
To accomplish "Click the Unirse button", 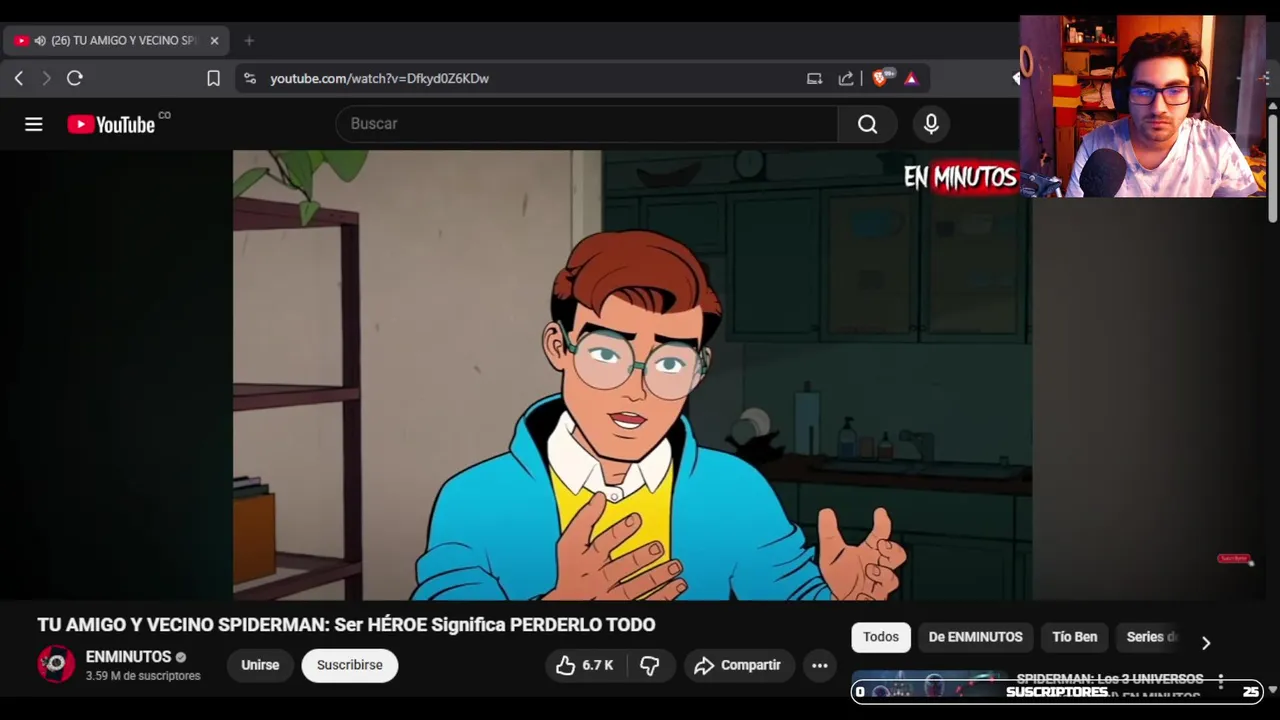I will pos(260,665).
